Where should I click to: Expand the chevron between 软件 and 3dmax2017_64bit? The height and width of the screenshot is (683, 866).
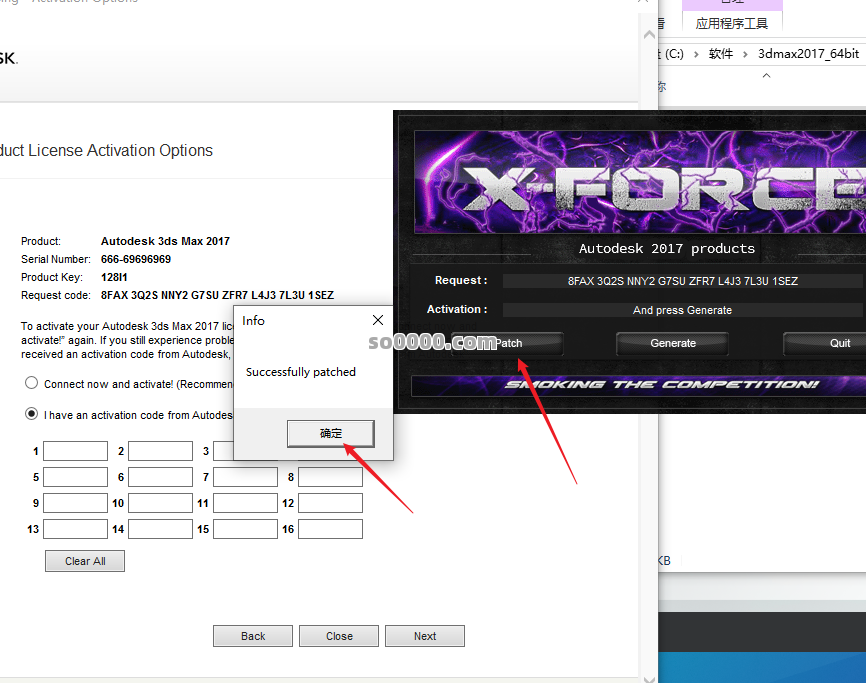point(745,54)
